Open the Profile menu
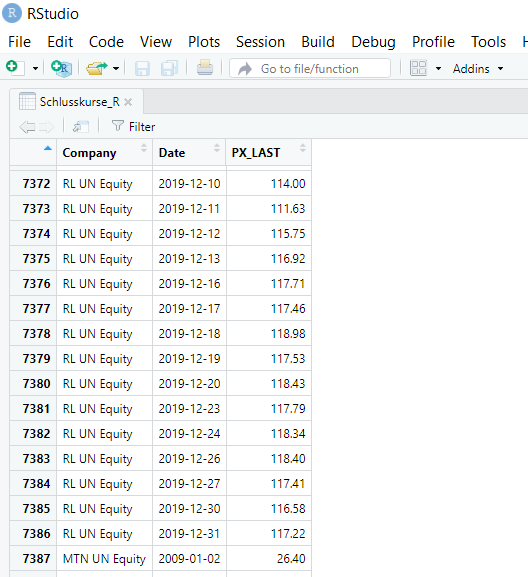528x577 pixels. pyautogui.click(x=433, y=42)
